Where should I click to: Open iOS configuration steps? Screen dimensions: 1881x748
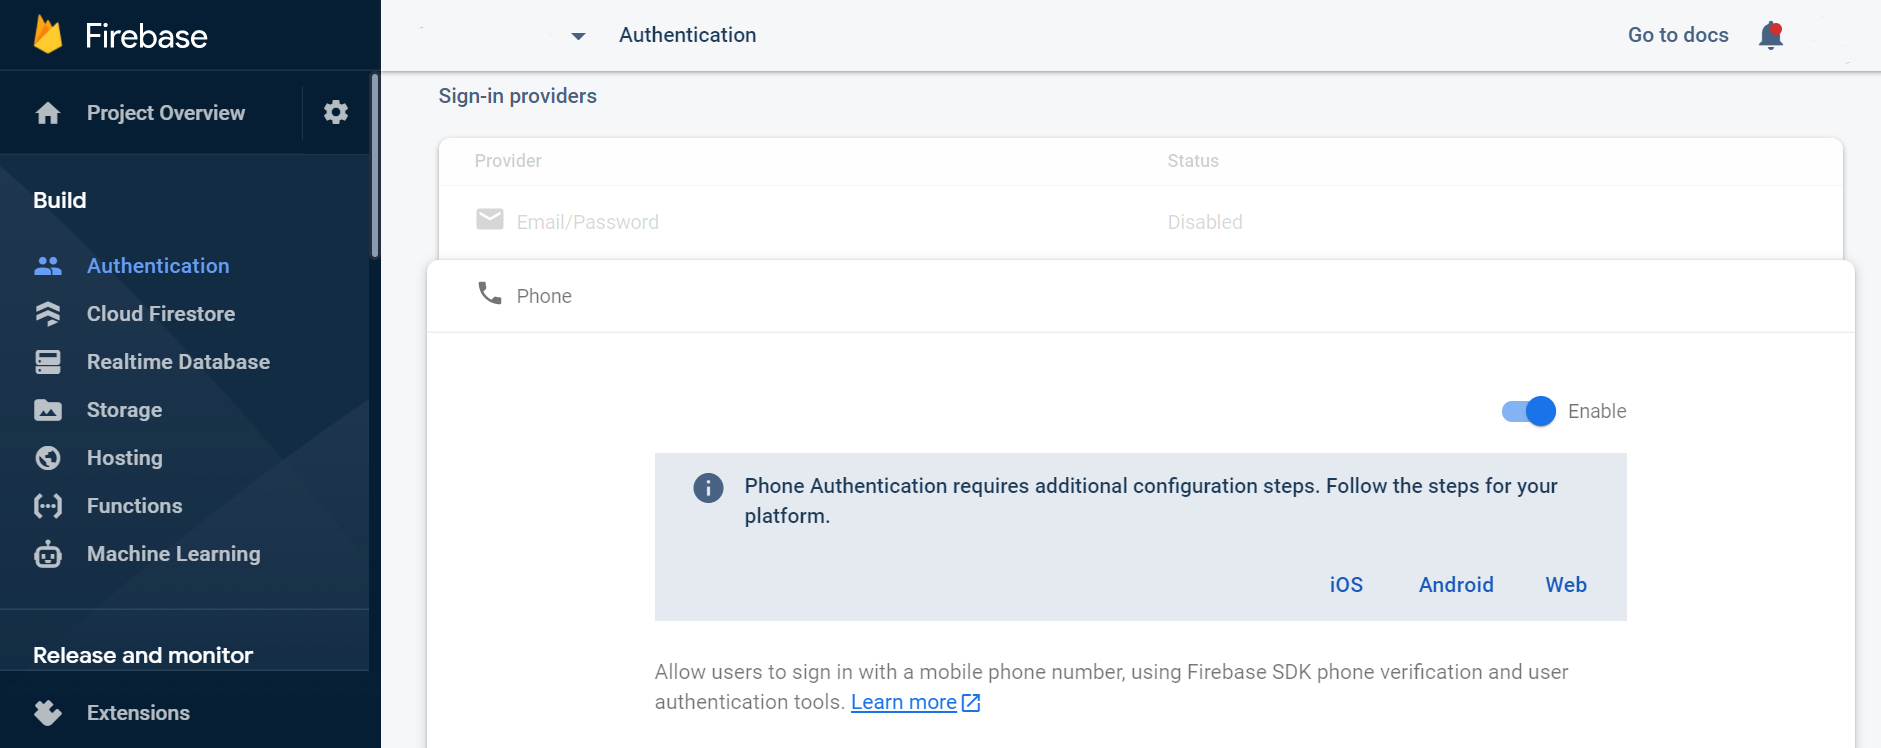(1346, 585)
